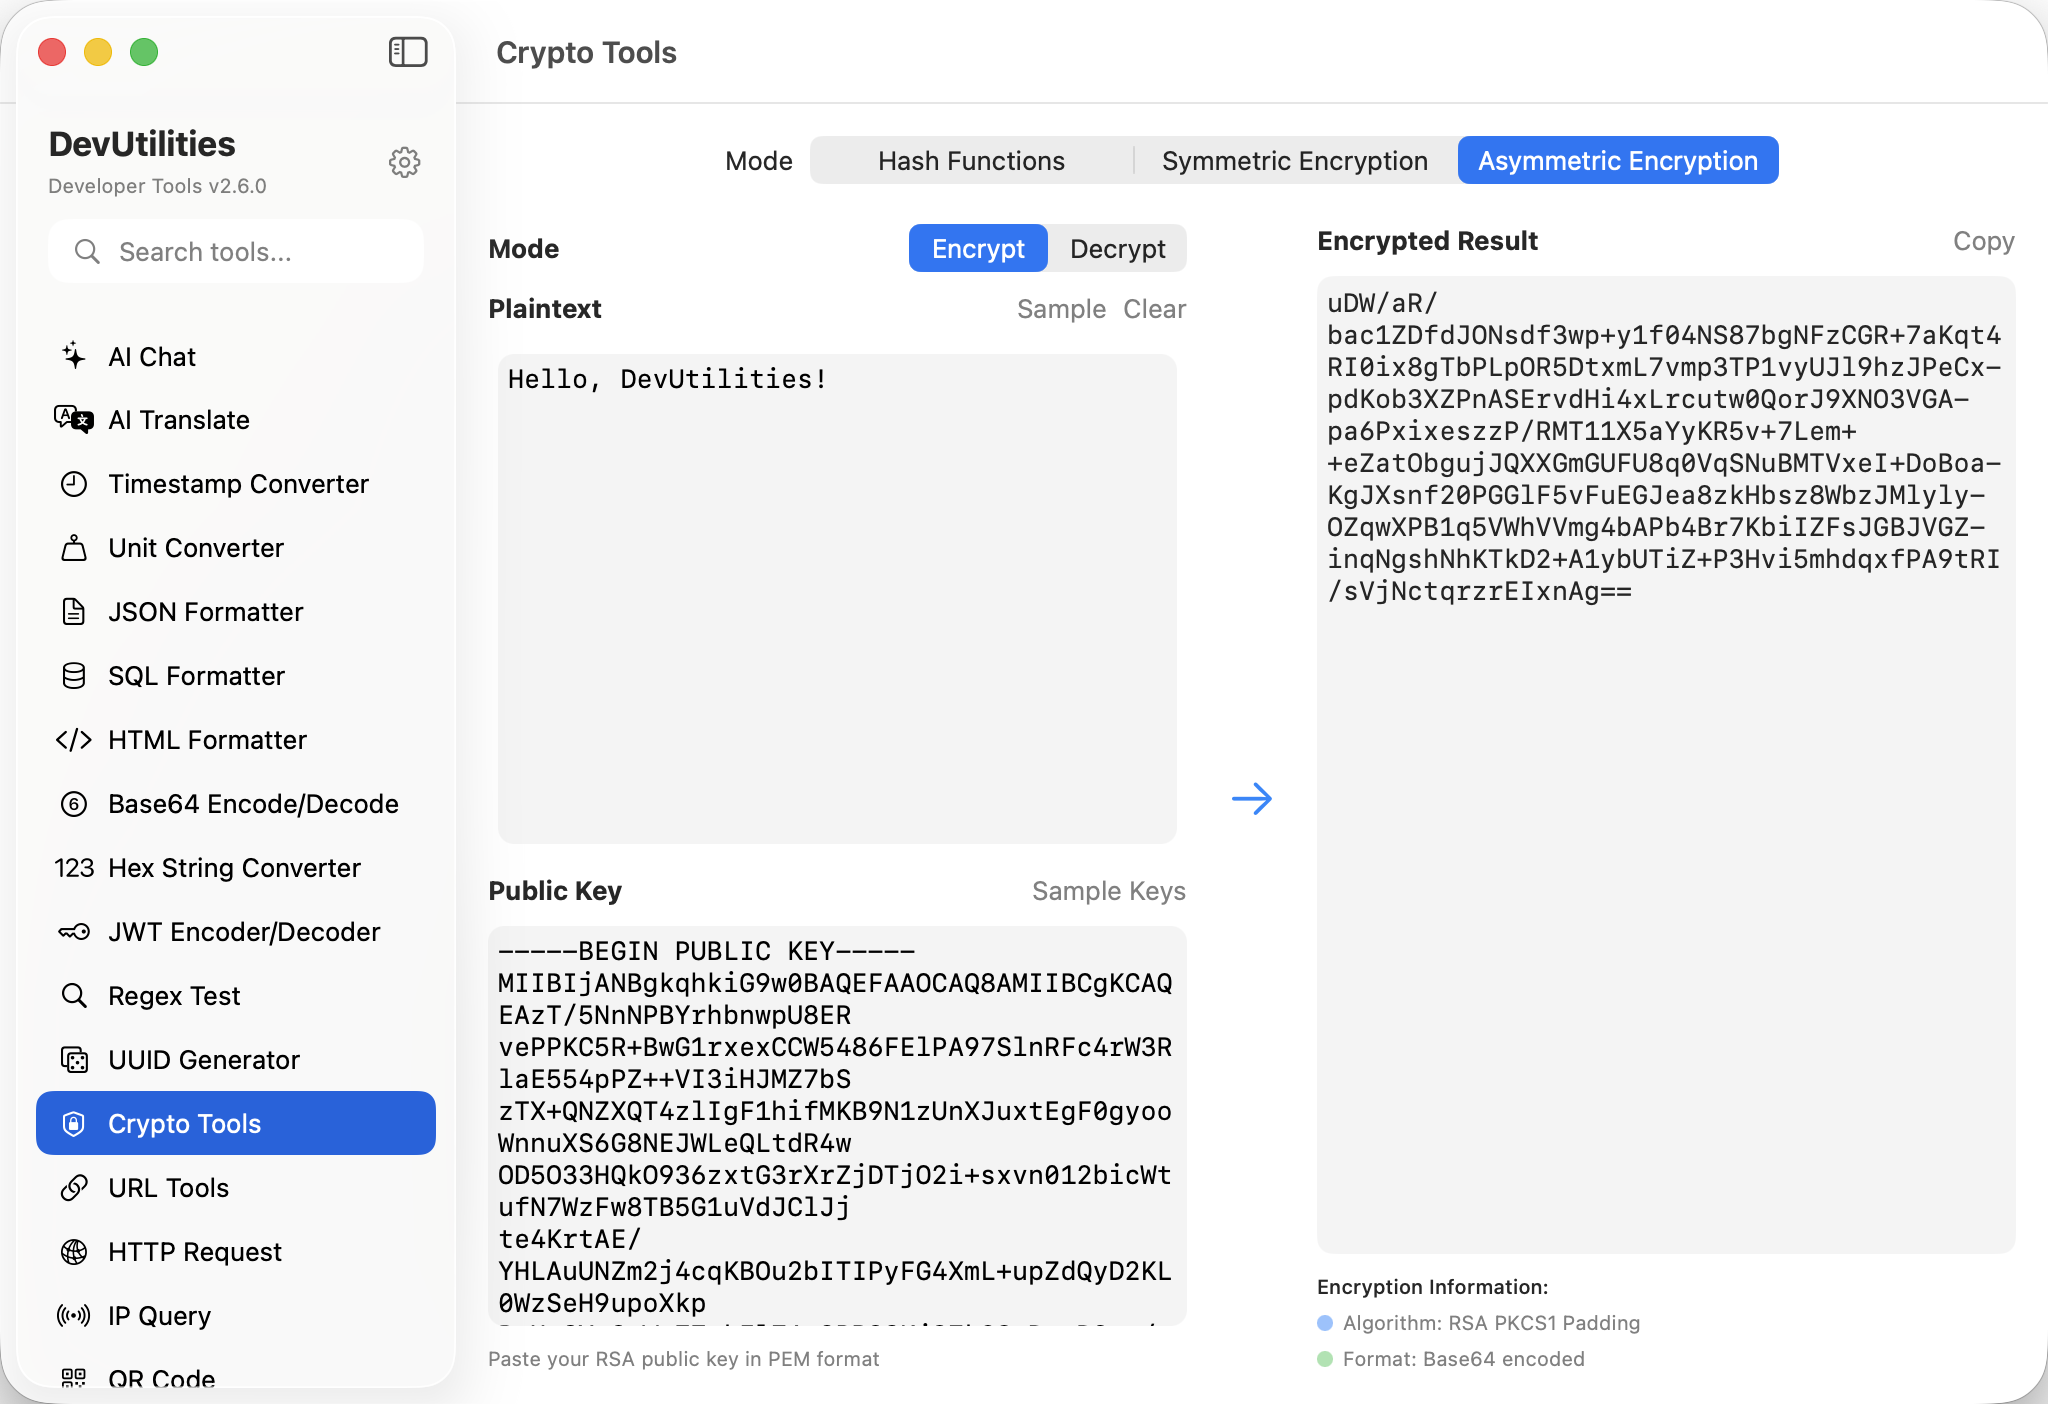The width and height of the screenshot is (2048, 1404).
Task: Clear the plaintext field
Action: [x=1154, y=309]
